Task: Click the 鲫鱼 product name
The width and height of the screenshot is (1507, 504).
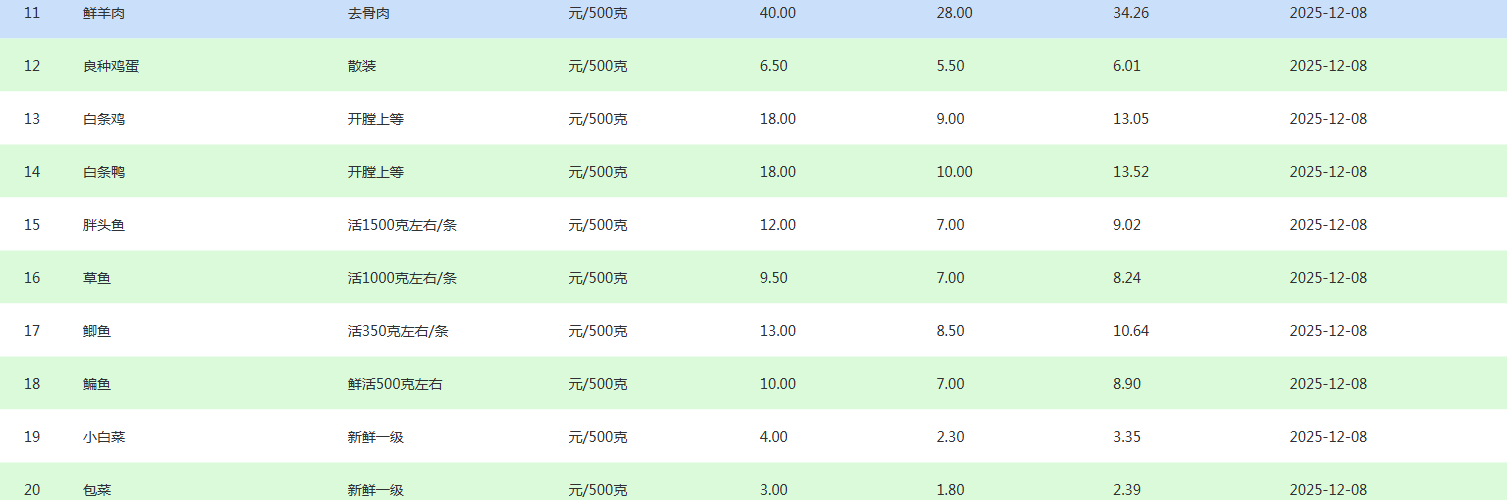Action: pos(97,331)
